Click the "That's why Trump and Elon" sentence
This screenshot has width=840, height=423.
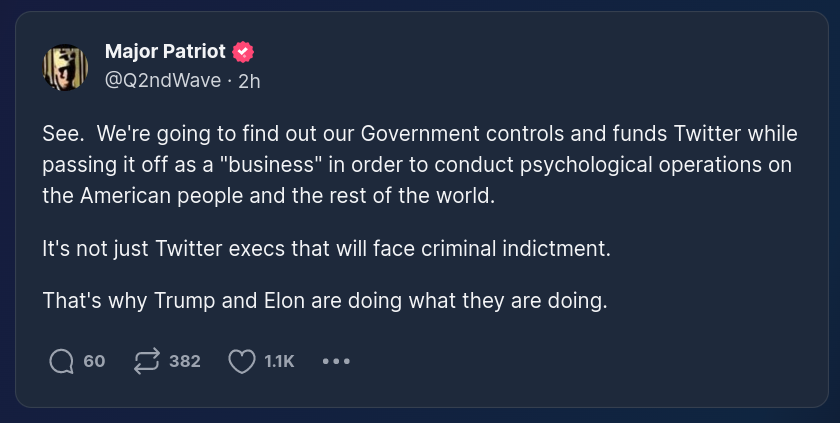tap(325, 300)
